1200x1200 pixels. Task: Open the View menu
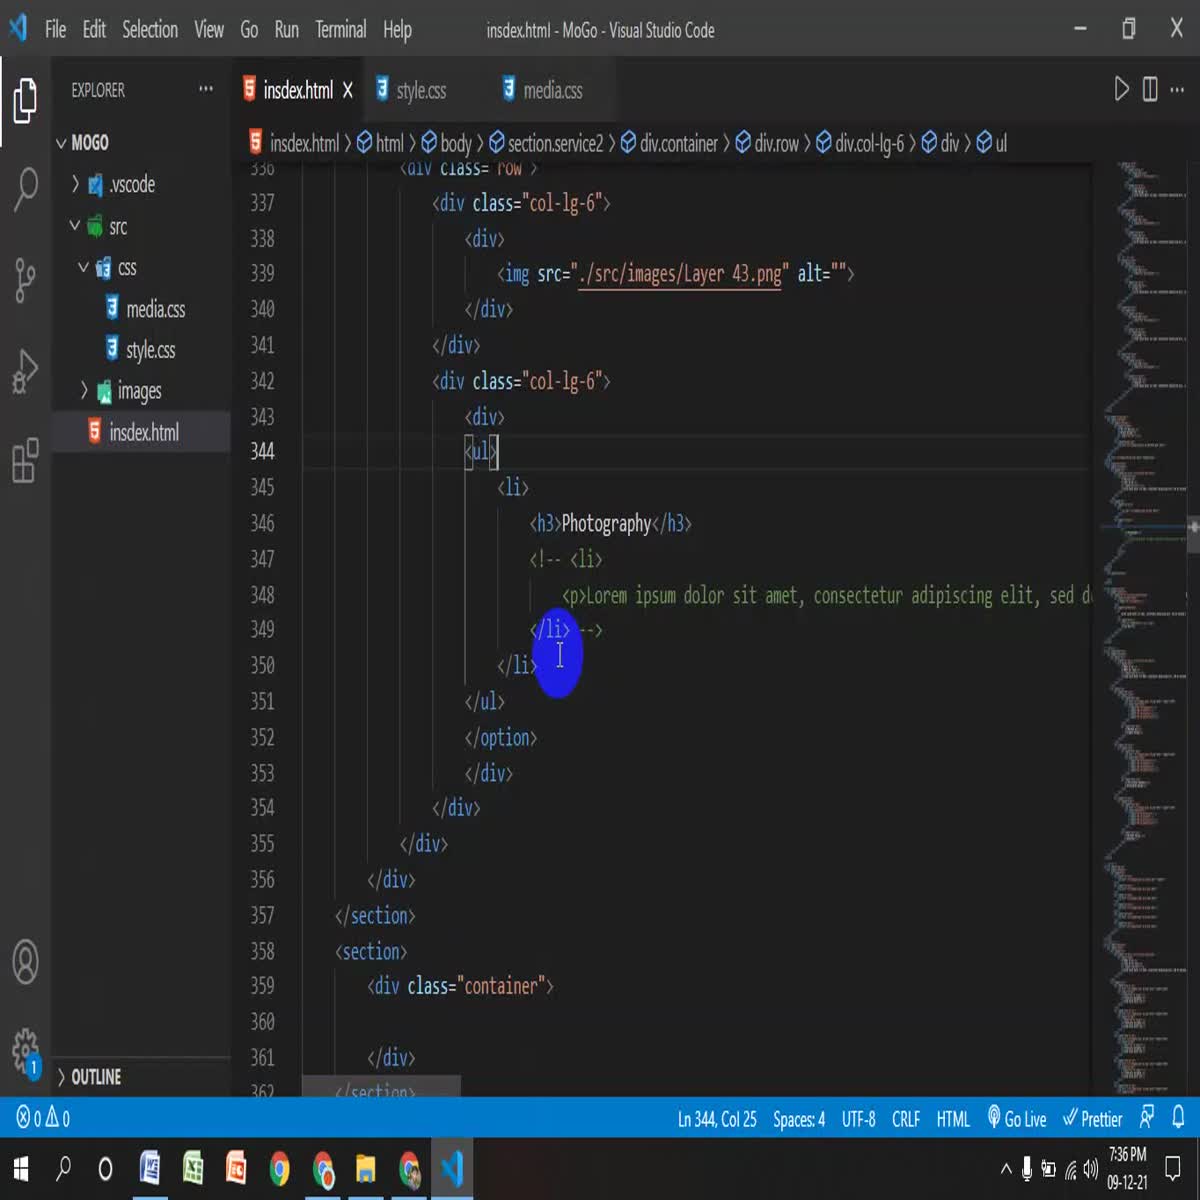209,30
